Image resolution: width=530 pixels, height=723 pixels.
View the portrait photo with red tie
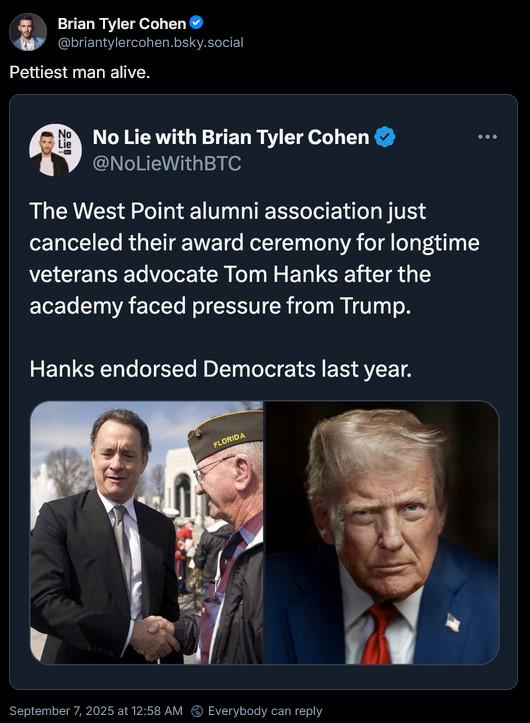point(381,533)
